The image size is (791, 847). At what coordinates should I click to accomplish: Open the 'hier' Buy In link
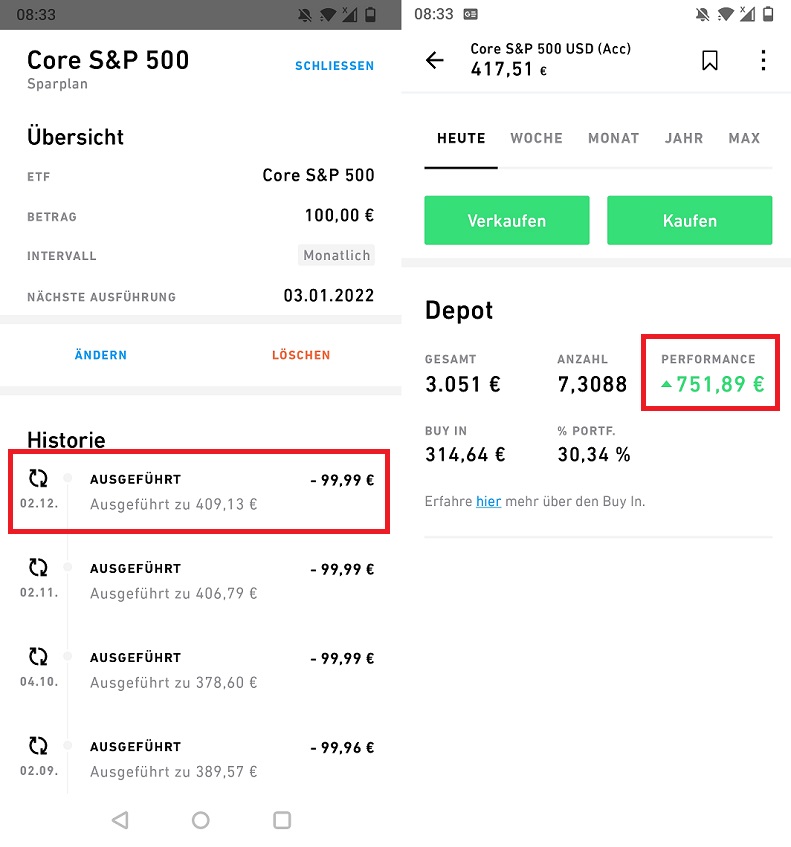coord(488,501)
